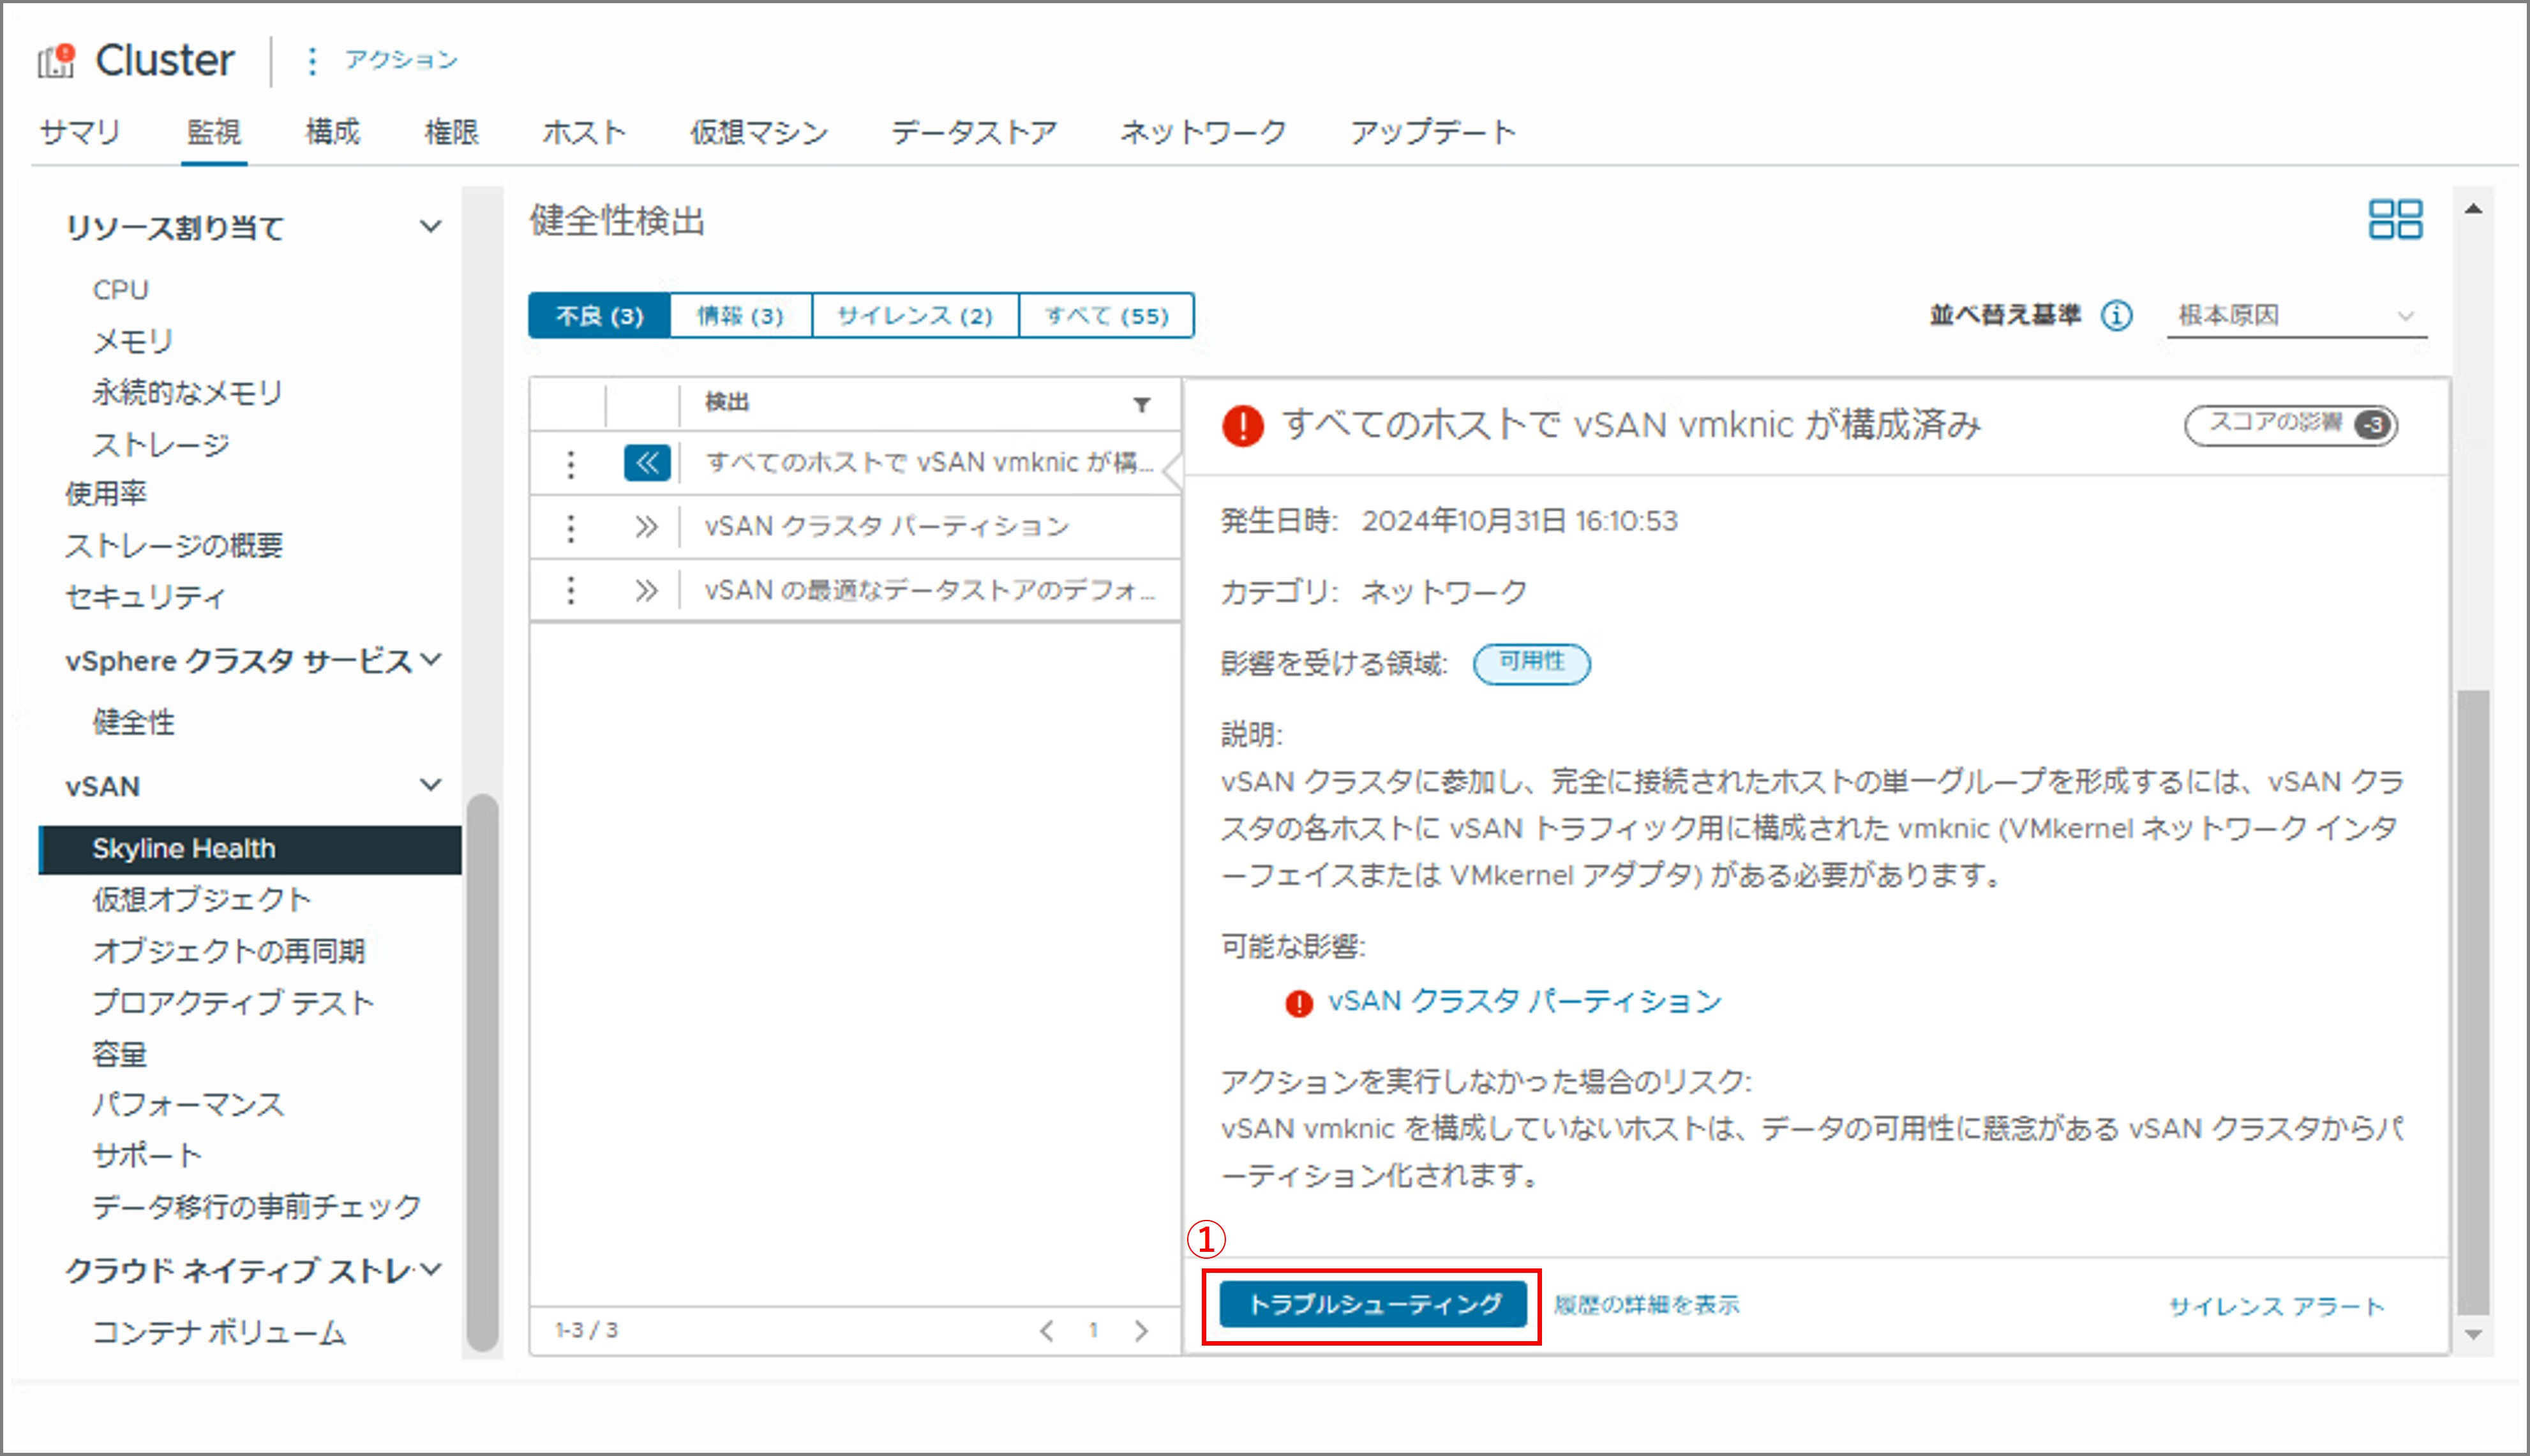This screenshot has width=2530, height=1456.
Task: Open the three-dot menu for the vSAN クラスタ パーティション row
Action: (571, 527)
